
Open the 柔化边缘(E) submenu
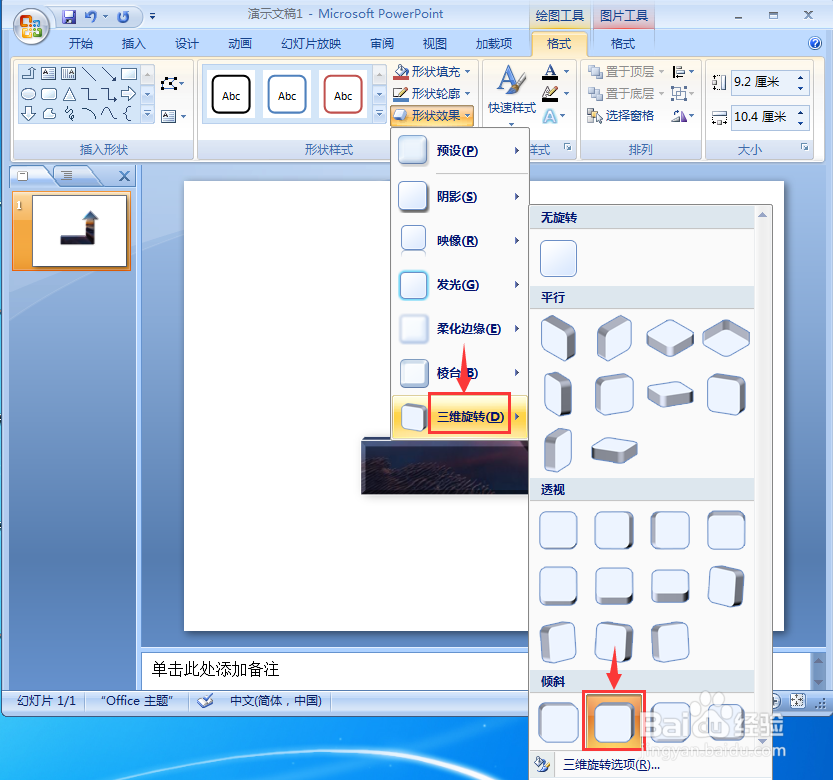pos(460,329)
